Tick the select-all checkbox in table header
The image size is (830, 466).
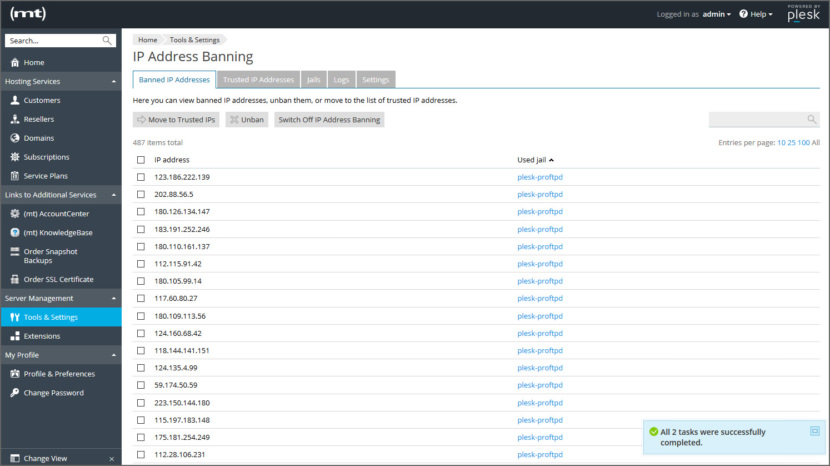coord(141,160)
